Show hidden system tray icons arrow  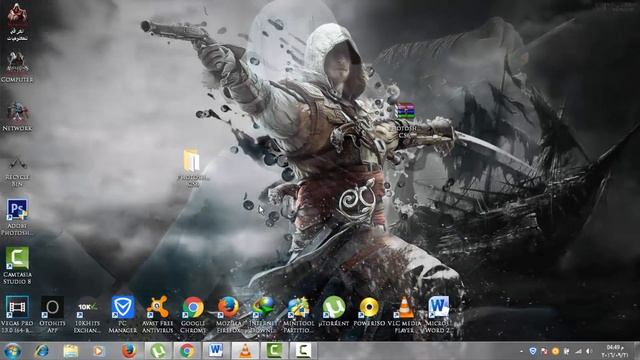point(521,351)
